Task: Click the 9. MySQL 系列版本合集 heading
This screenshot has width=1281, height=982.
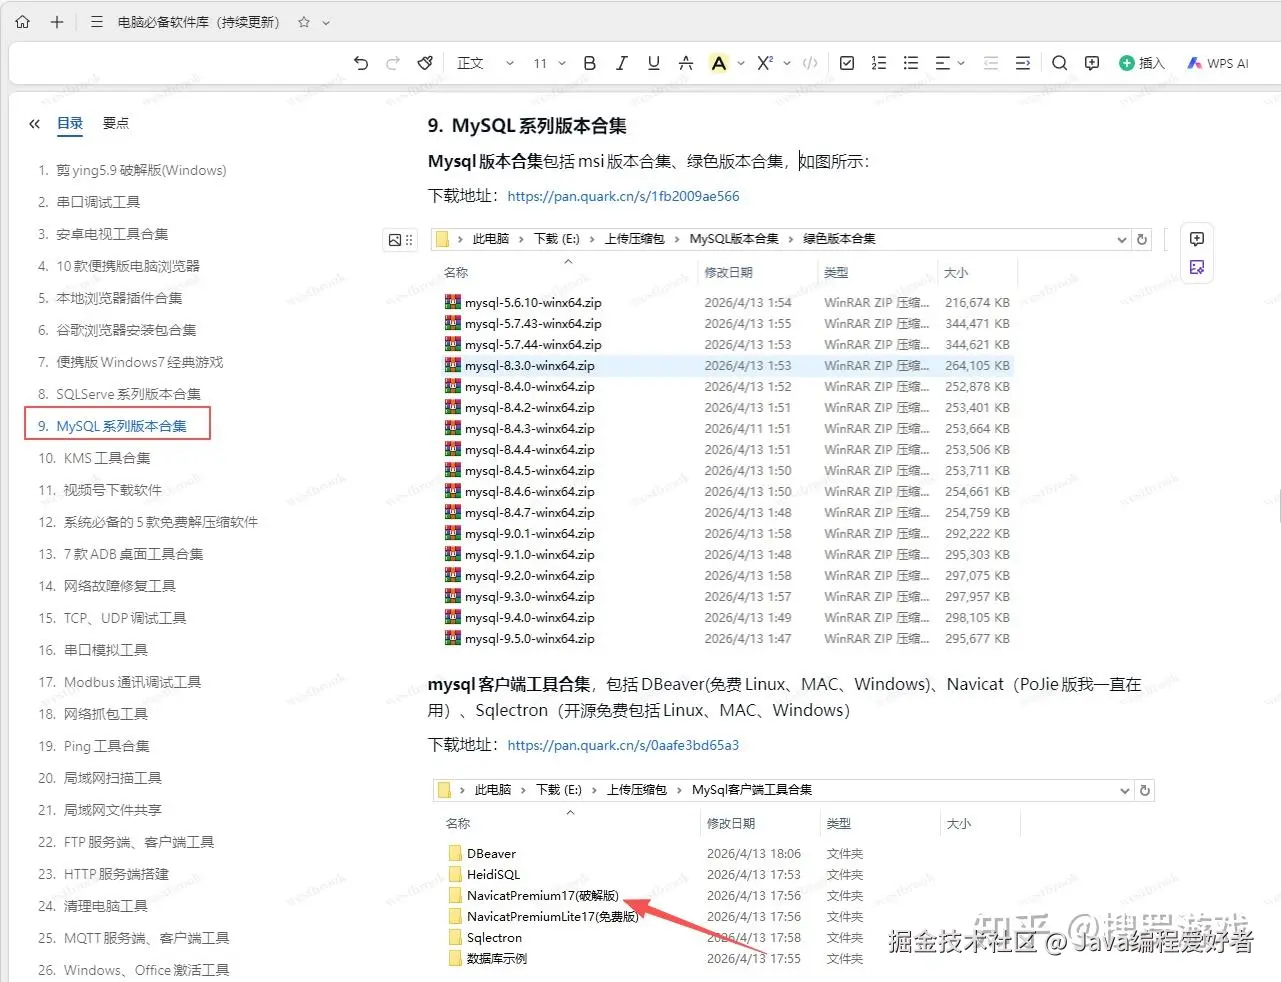Action: [527, 126]
